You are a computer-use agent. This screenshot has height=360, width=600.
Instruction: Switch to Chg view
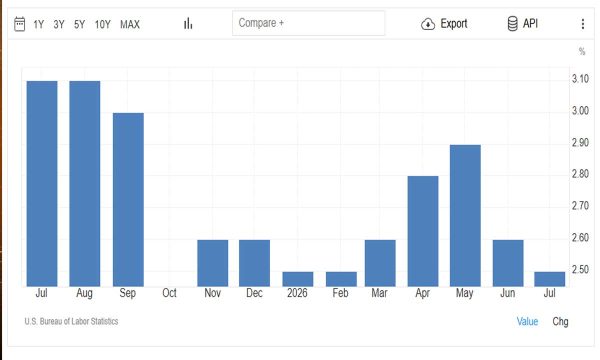pyautogui.click(x=560, y=321)
